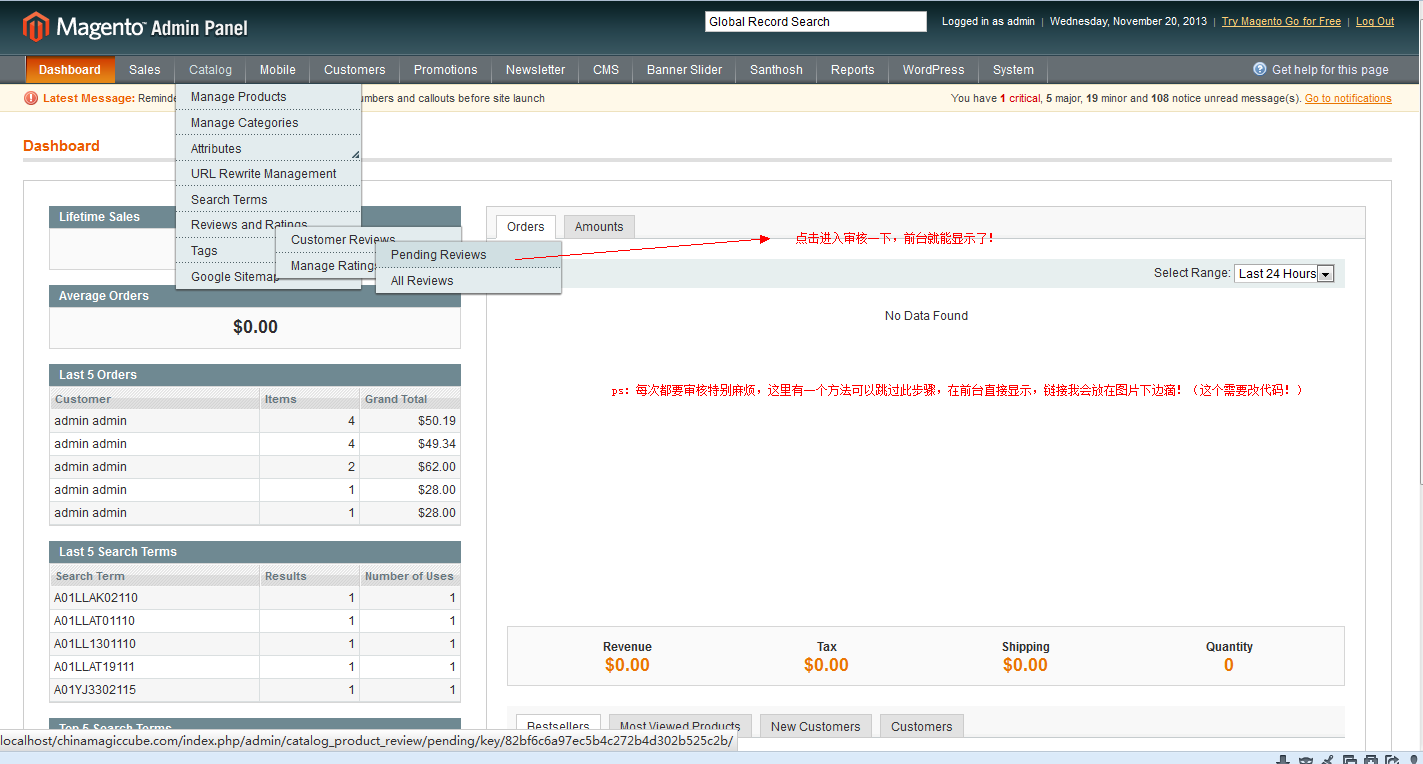The image size is (1423, 764).
Task: Select Reviews and Ratings menu entry
Action: (x=249, y=225)
